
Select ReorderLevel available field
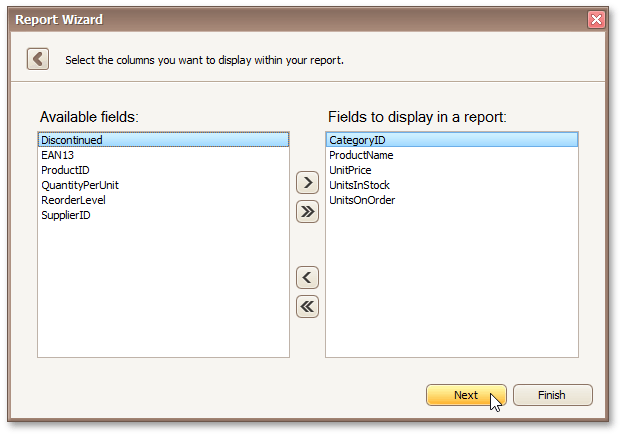(x=73, y=200)
